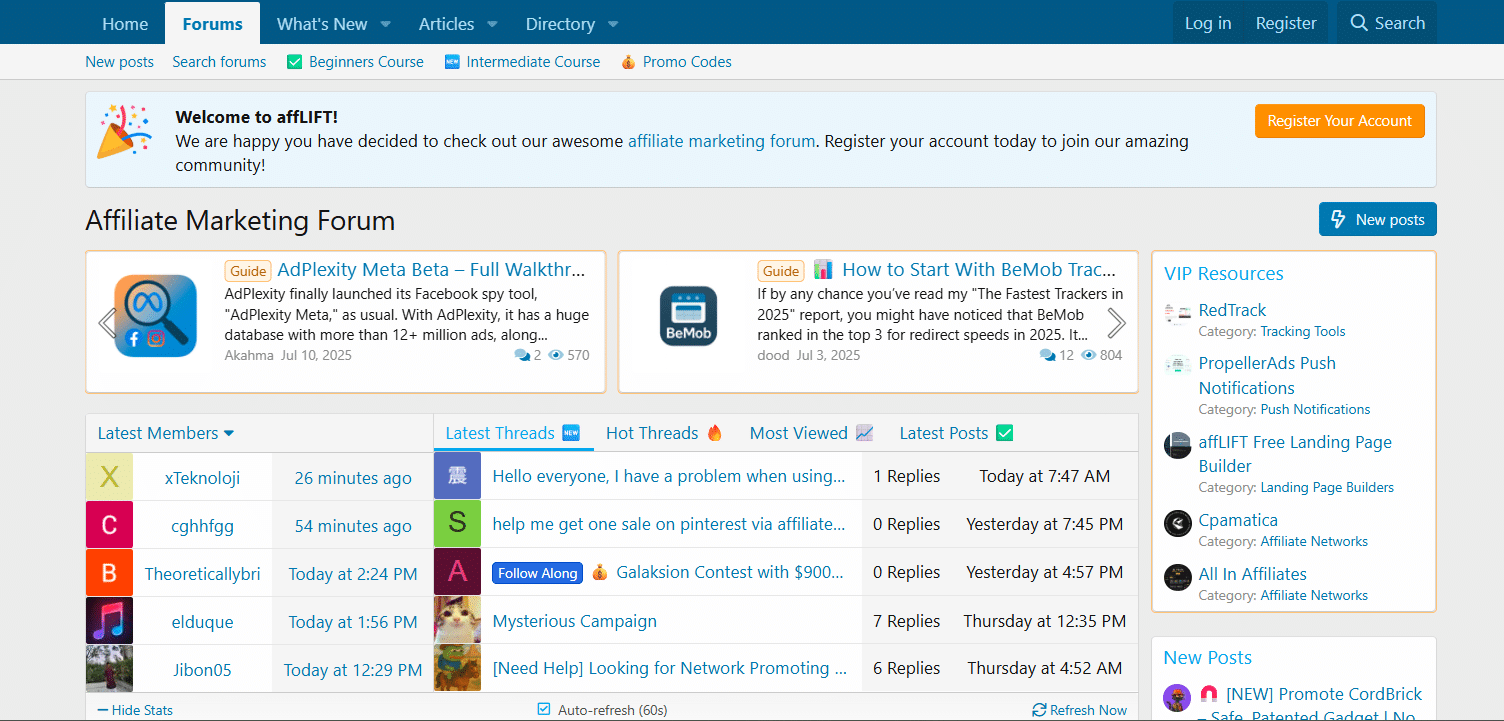Open the Push Notifications category link
Image resolution: width=1504 pixels, height=721 pixels.
(1315, 409)
